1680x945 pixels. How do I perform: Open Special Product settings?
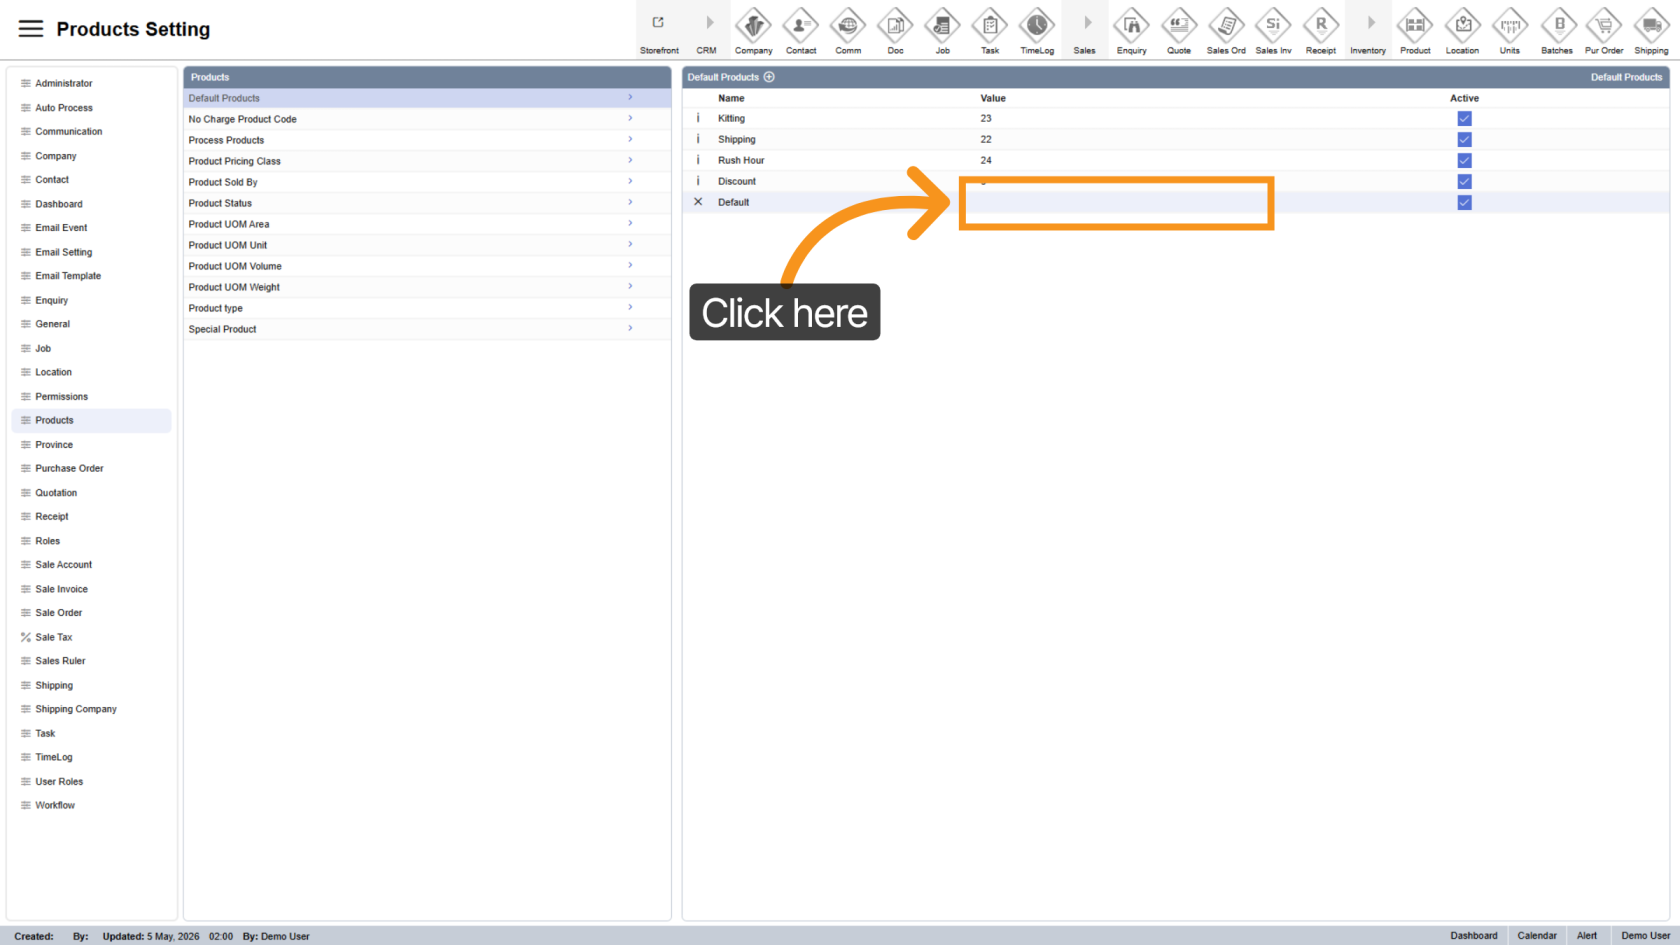point(427,329)
